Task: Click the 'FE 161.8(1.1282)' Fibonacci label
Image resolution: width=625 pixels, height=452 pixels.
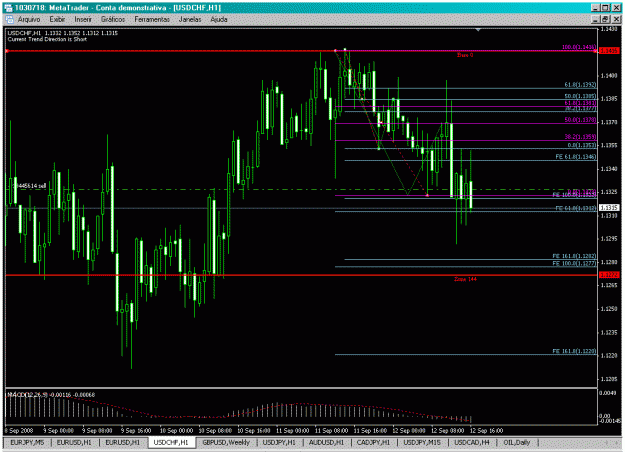Action: [574, 256]
